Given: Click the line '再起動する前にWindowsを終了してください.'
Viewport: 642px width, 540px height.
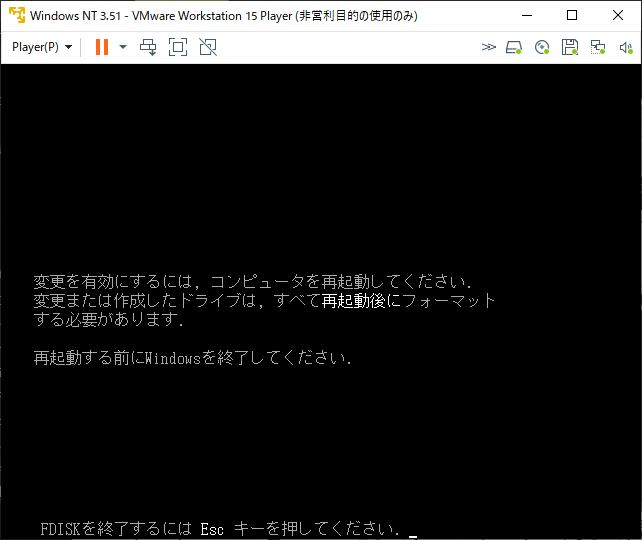Looking at the screenshot, I should point(192,358).
